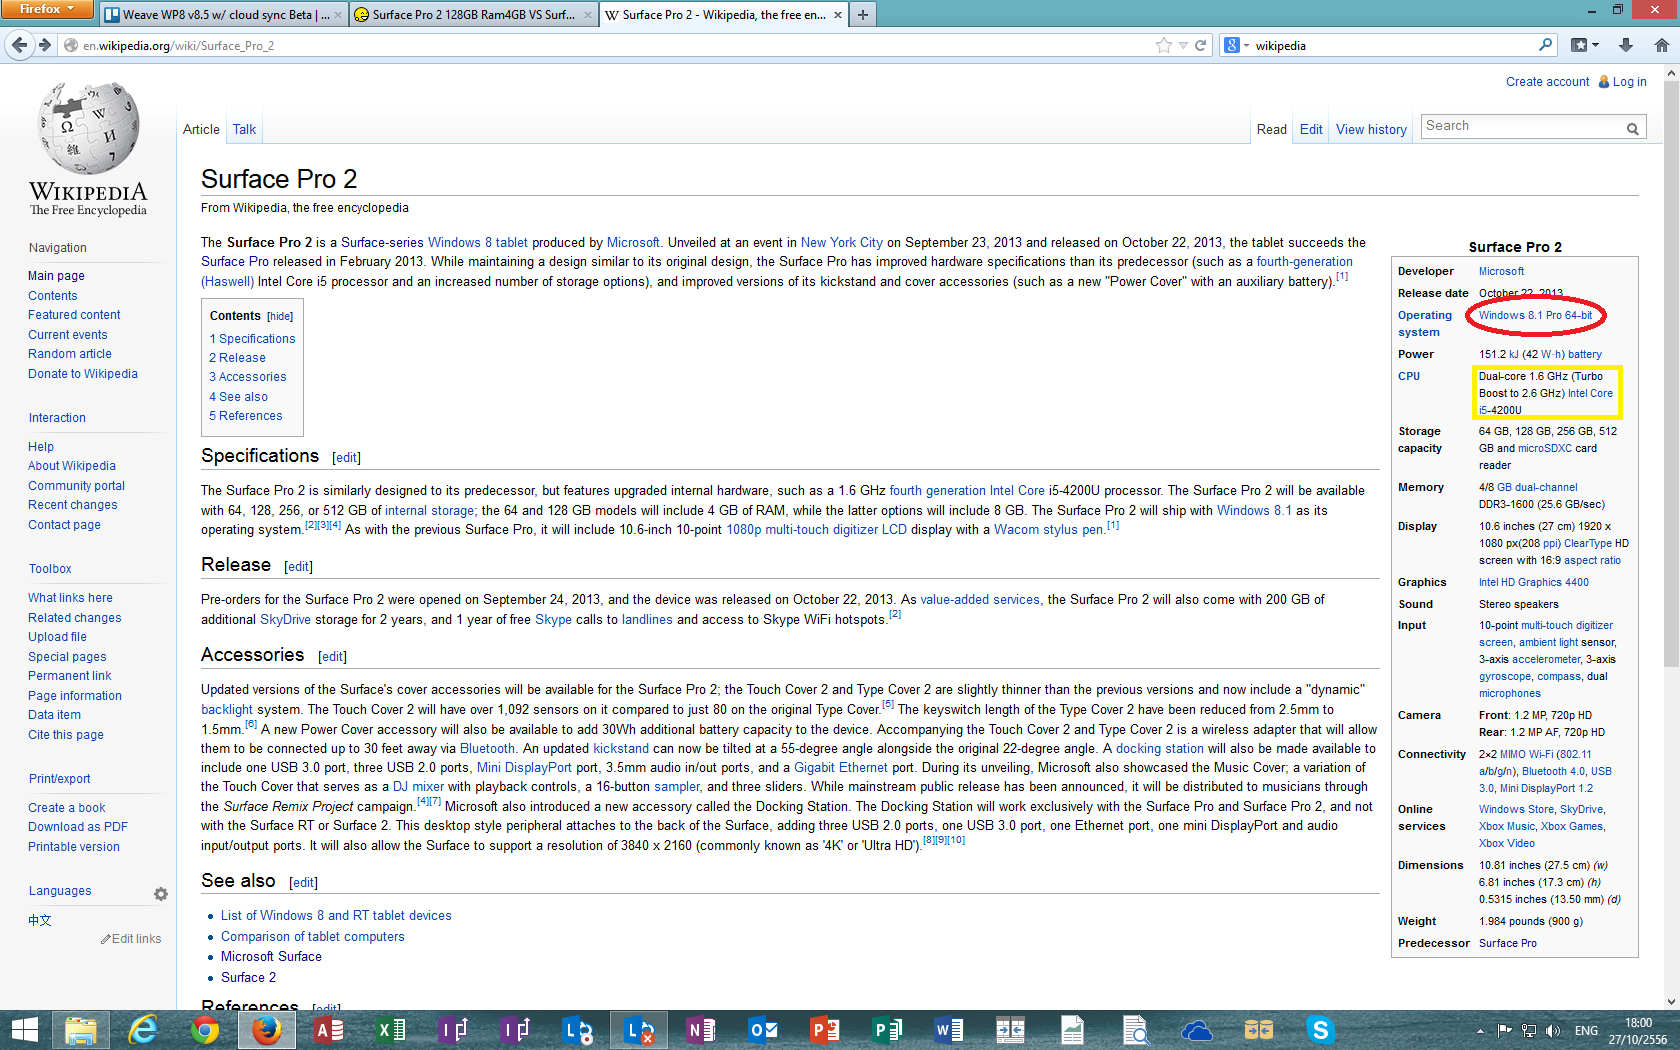The height and width of the screenshot is (1050, 1680).
Task: Click the vertical scrollbar thumb
Action: tap(1671, 375)
